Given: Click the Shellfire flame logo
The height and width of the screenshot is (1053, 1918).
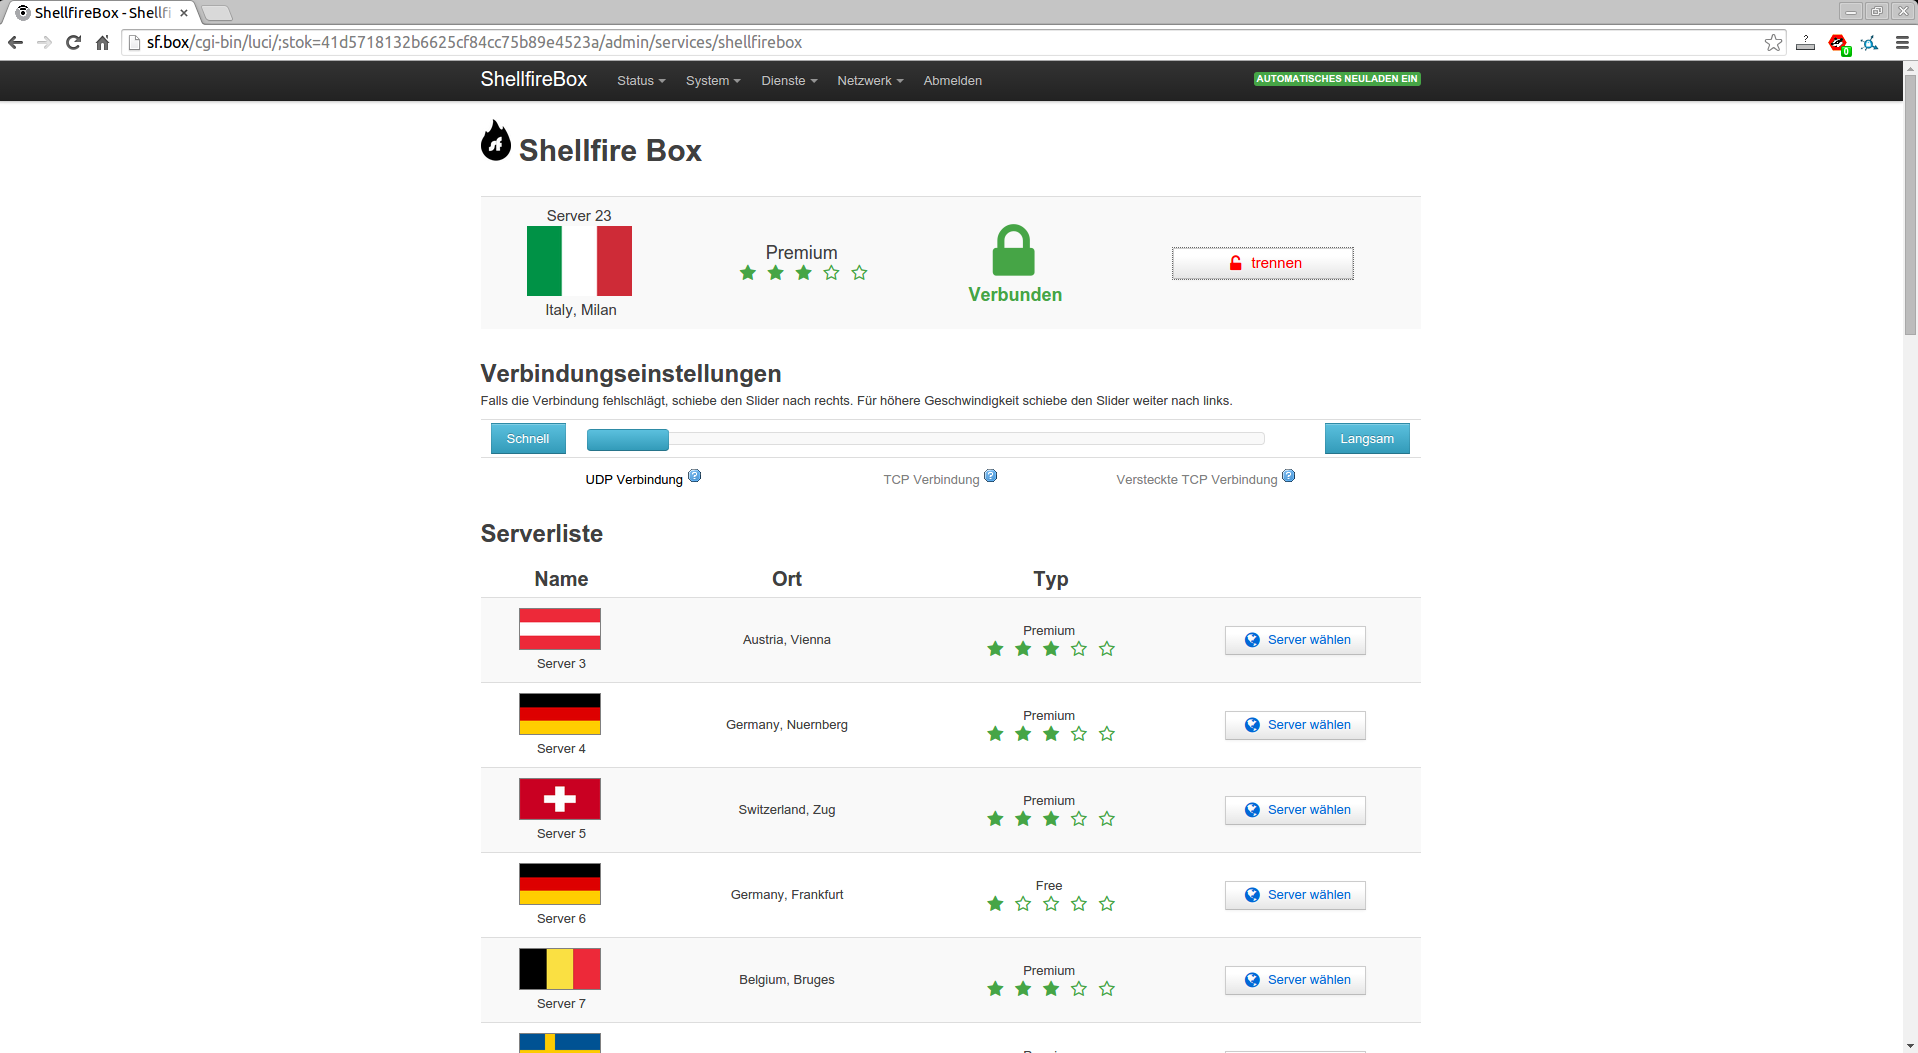Looking at the screenshot, I should click(x=495, y=141).
